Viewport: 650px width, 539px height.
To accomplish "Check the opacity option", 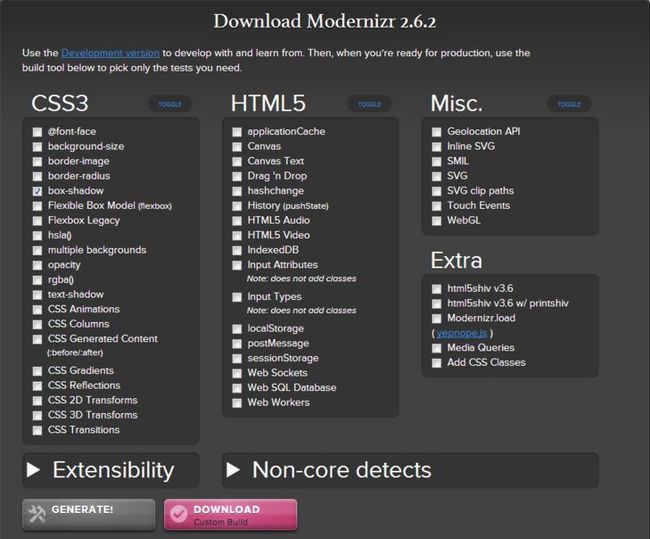I will point(37,265).
